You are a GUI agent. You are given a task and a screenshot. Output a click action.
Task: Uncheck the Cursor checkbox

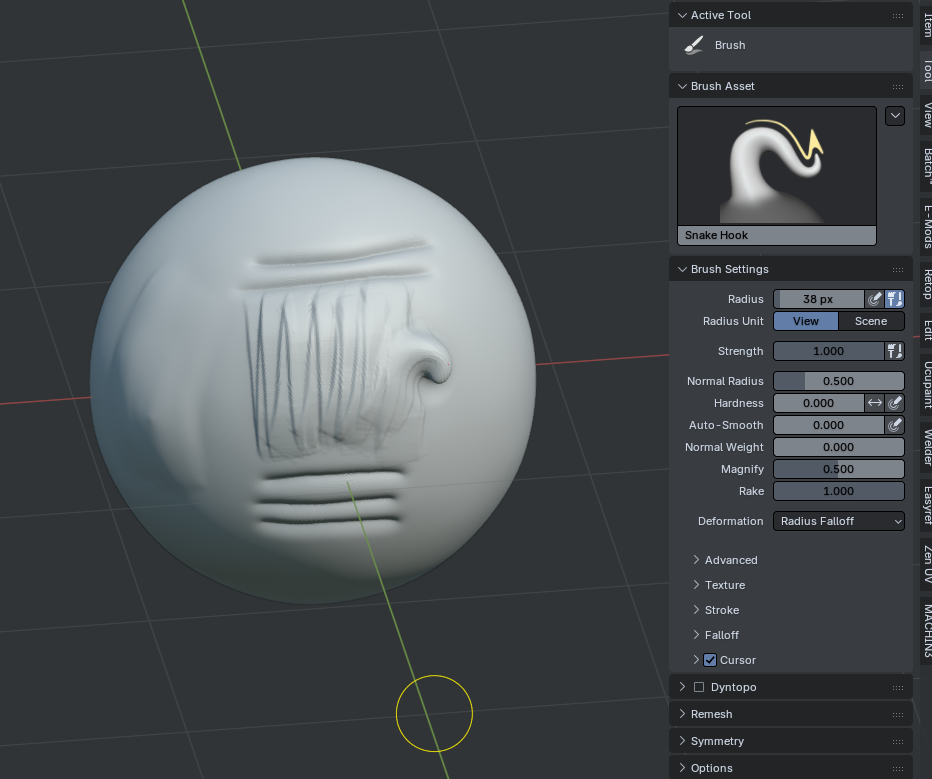(710, 660)
